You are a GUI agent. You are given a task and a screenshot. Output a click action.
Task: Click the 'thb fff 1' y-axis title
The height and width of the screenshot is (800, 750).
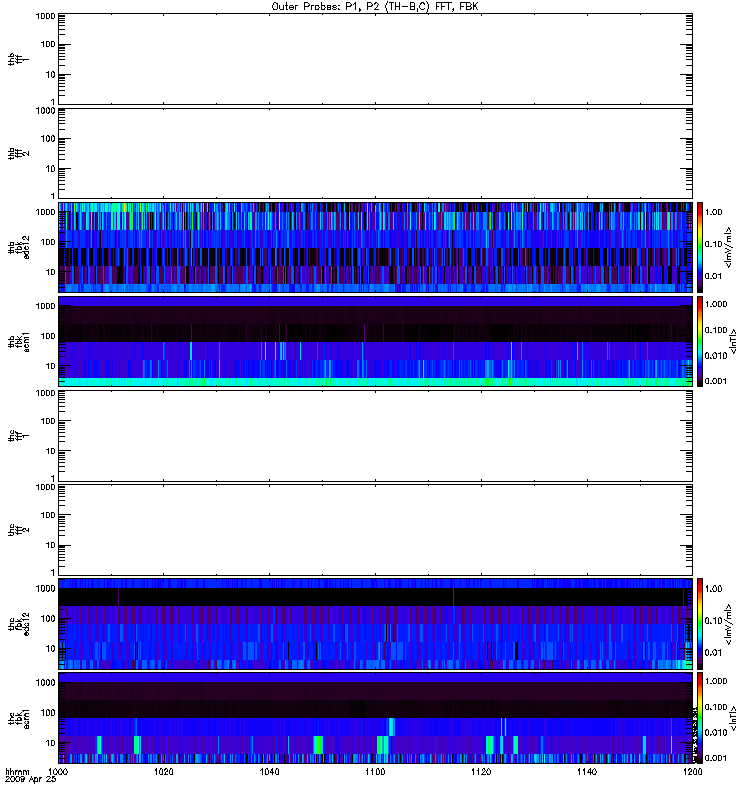pos(19,59)
